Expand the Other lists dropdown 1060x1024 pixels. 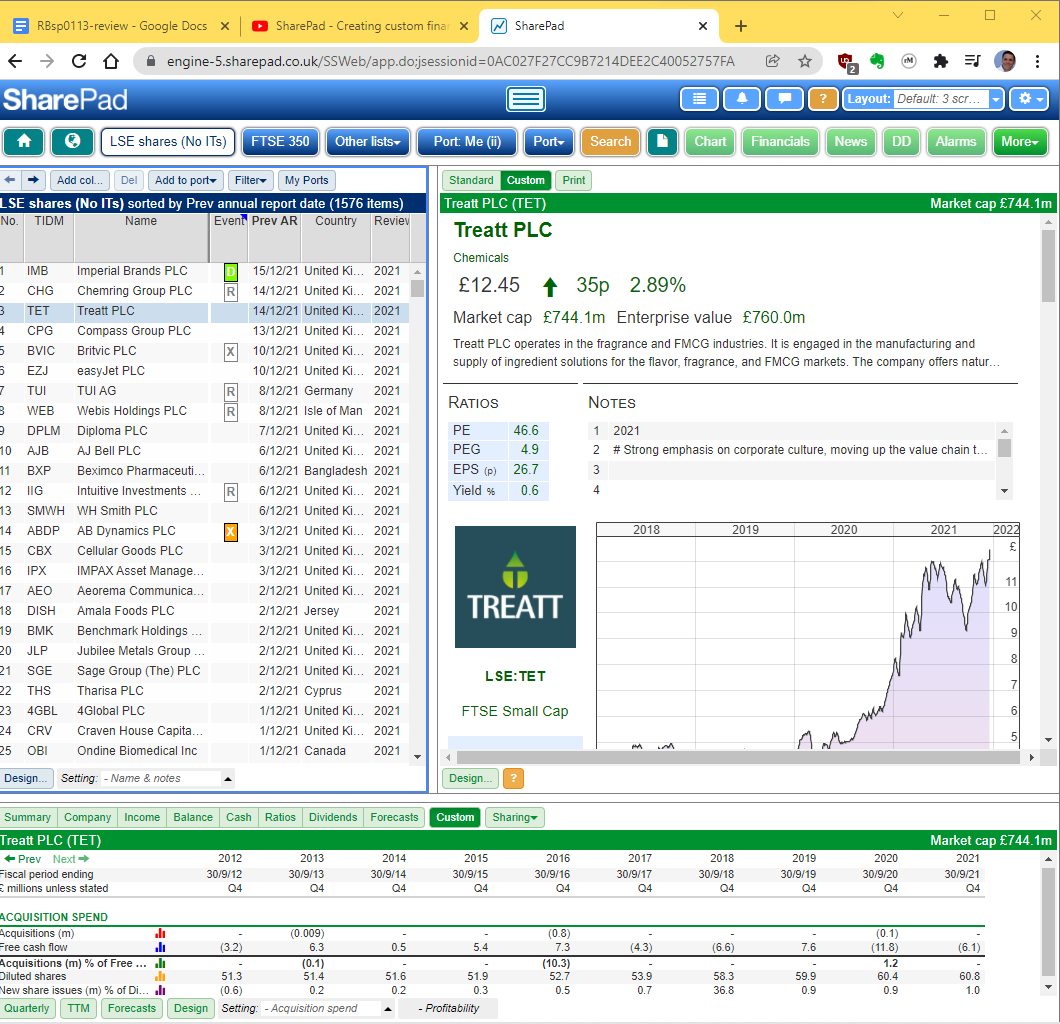coord(368,141)
